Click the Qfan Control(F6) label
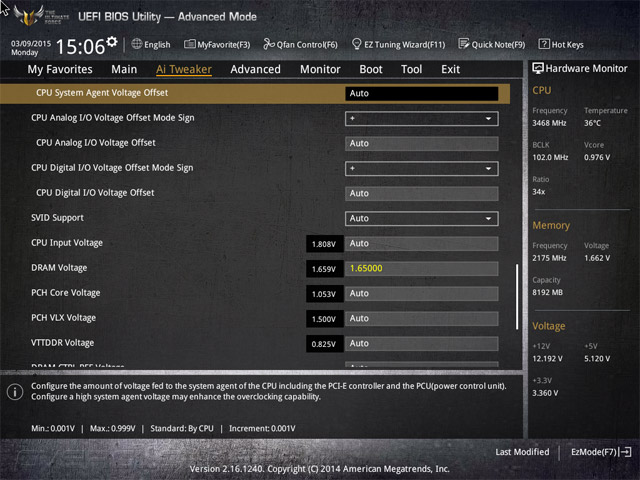This screenshot has height=480, width=640. [x=307, y=44]
